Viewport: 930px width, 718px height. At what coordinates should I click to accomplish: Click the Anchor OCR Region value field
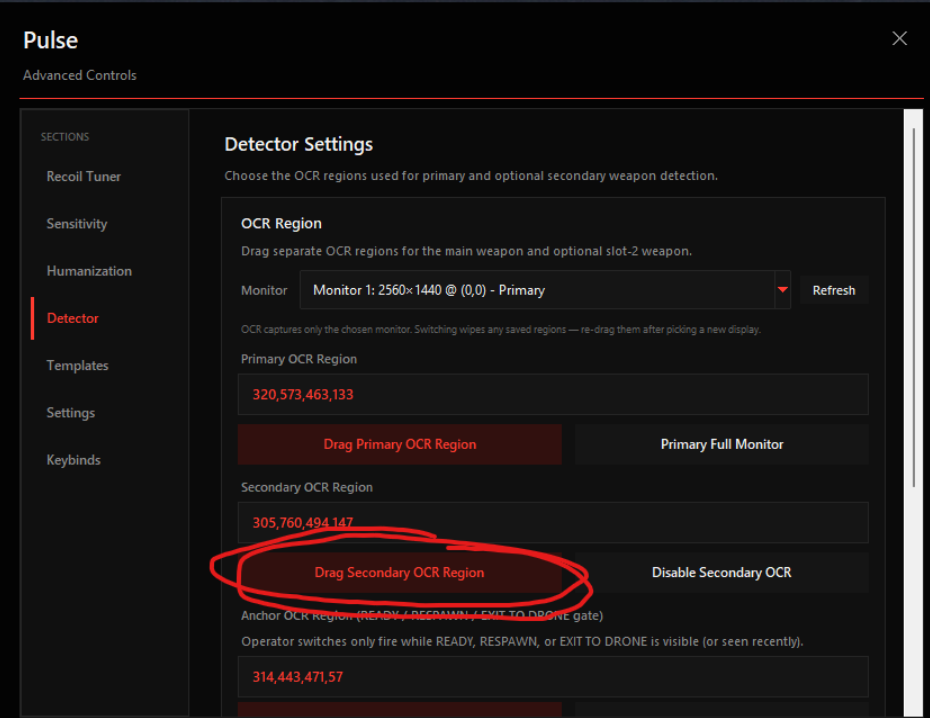553,676
